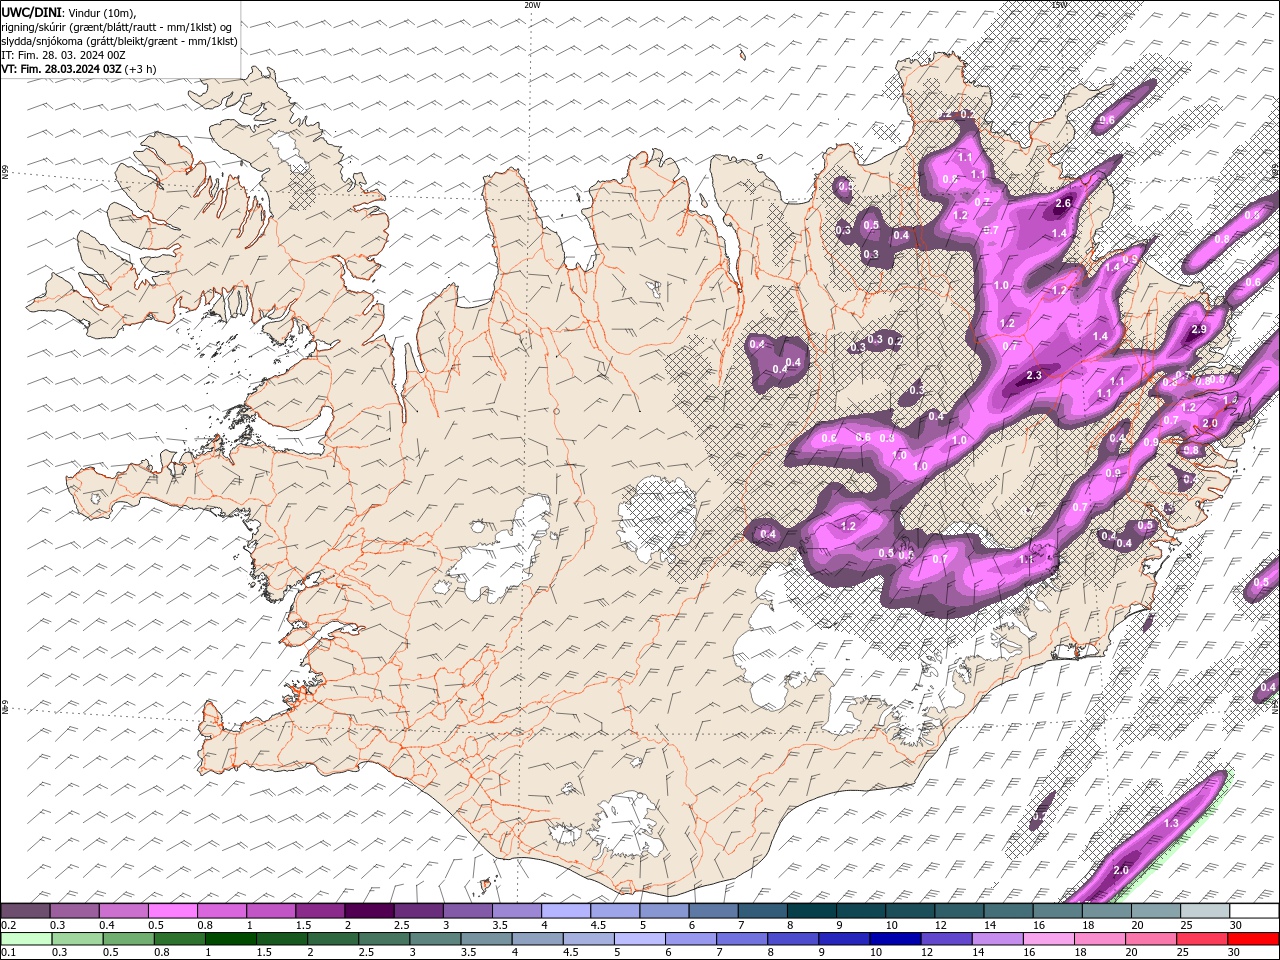Pick the top-row white swatch labeled 30
Screen dimensions: 1280x960
tap(1254, 911)
